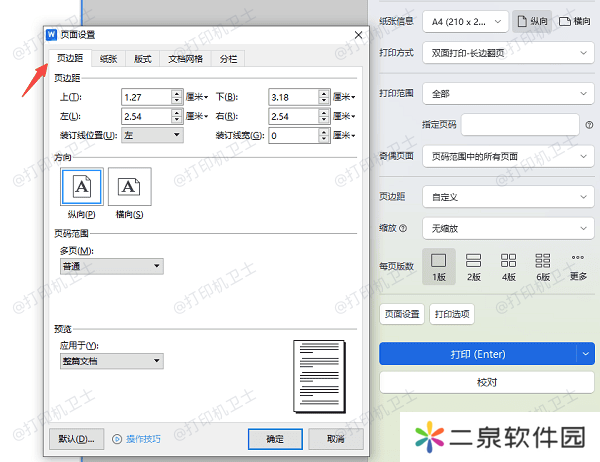
Task: Open 装订线位置 dropdown showing 左
Action: (x=152, y=135)
